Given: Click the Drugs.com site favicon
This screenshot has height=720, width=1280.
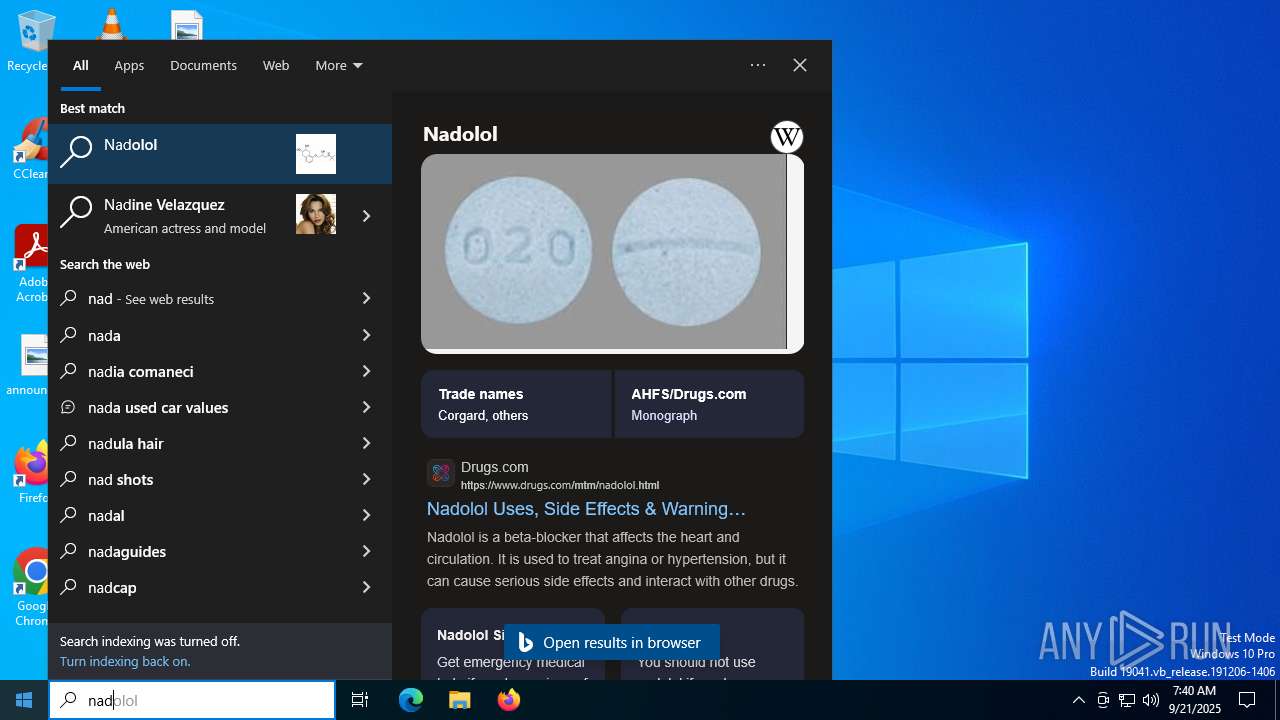Looking at the screenshot, I should 441,473.
